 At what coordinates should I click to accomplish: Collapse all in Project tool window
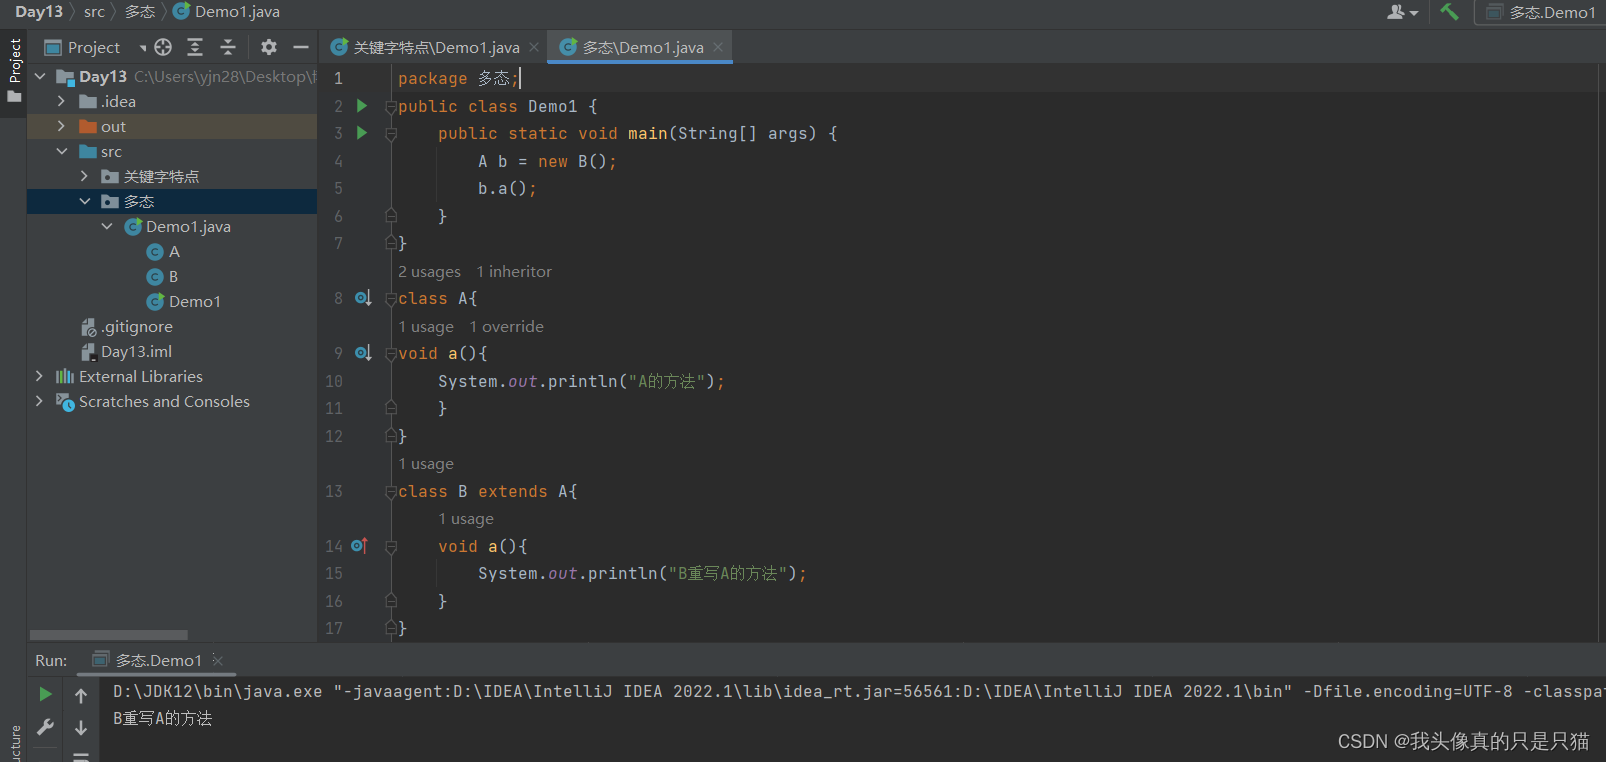click(228, 47)
